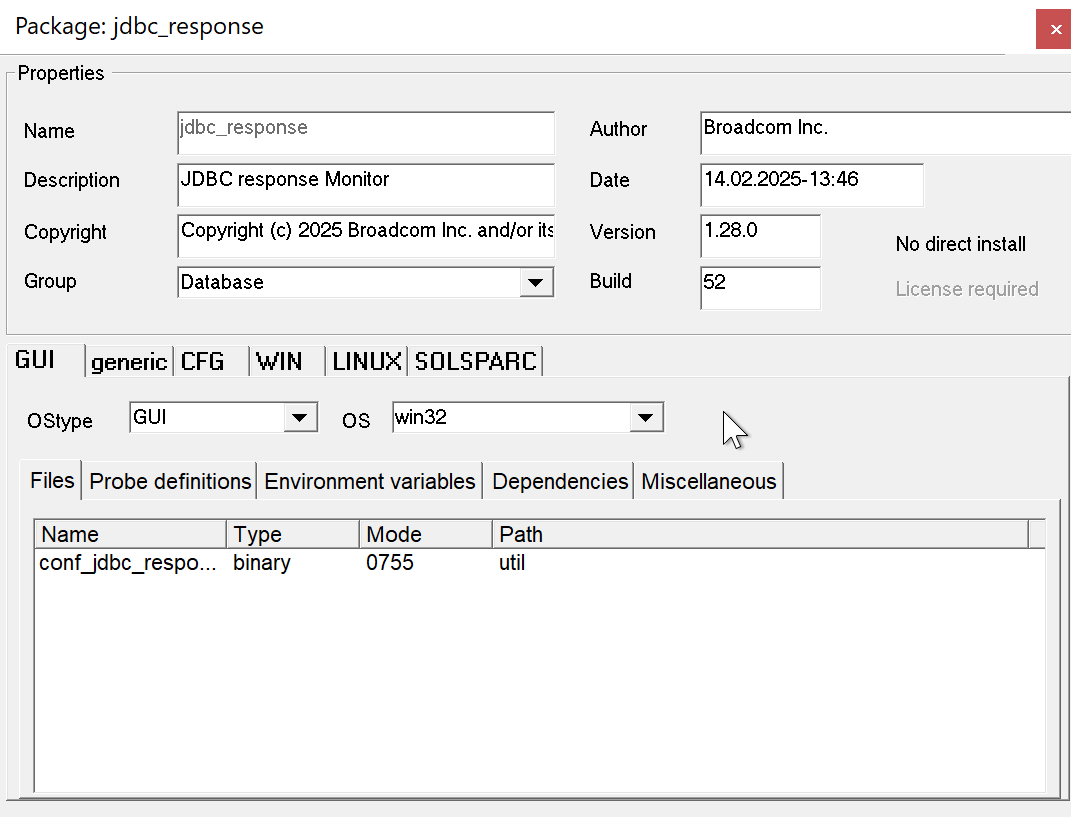Screen dimensions: 1071x817
Task: Open the Probe definitions tab
Action: [170, 482]
